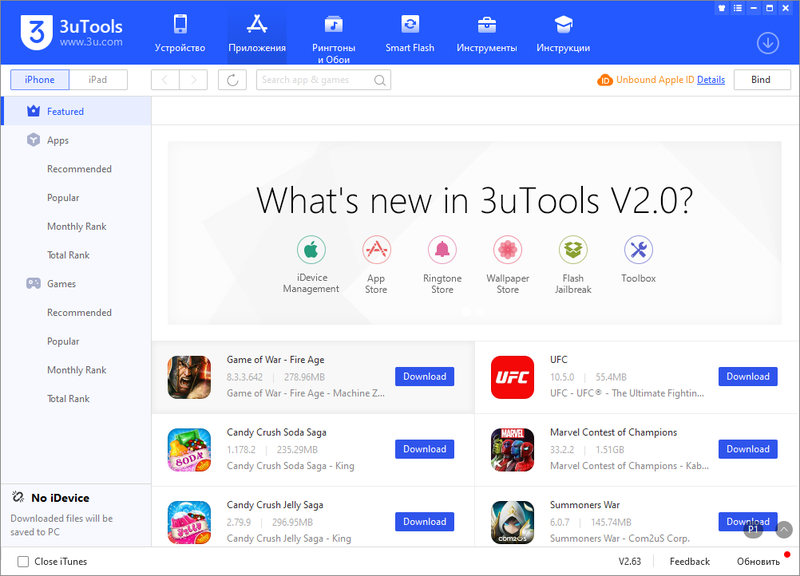Open the downloads arrow icon
Image resolution: width=800 pixels, height=576 pixels.
[768, 43]
